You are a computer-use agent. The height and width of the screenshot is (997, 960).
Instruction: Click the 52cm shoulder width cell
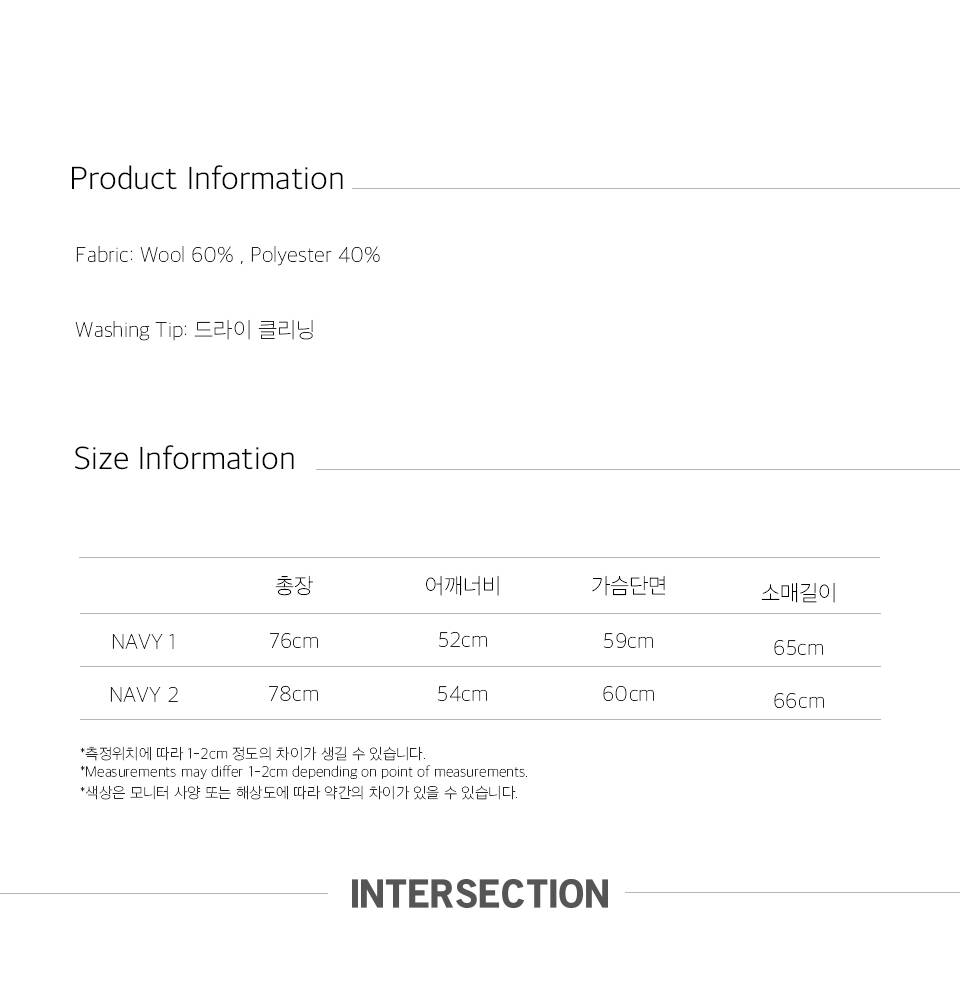[x=463, y=640]
